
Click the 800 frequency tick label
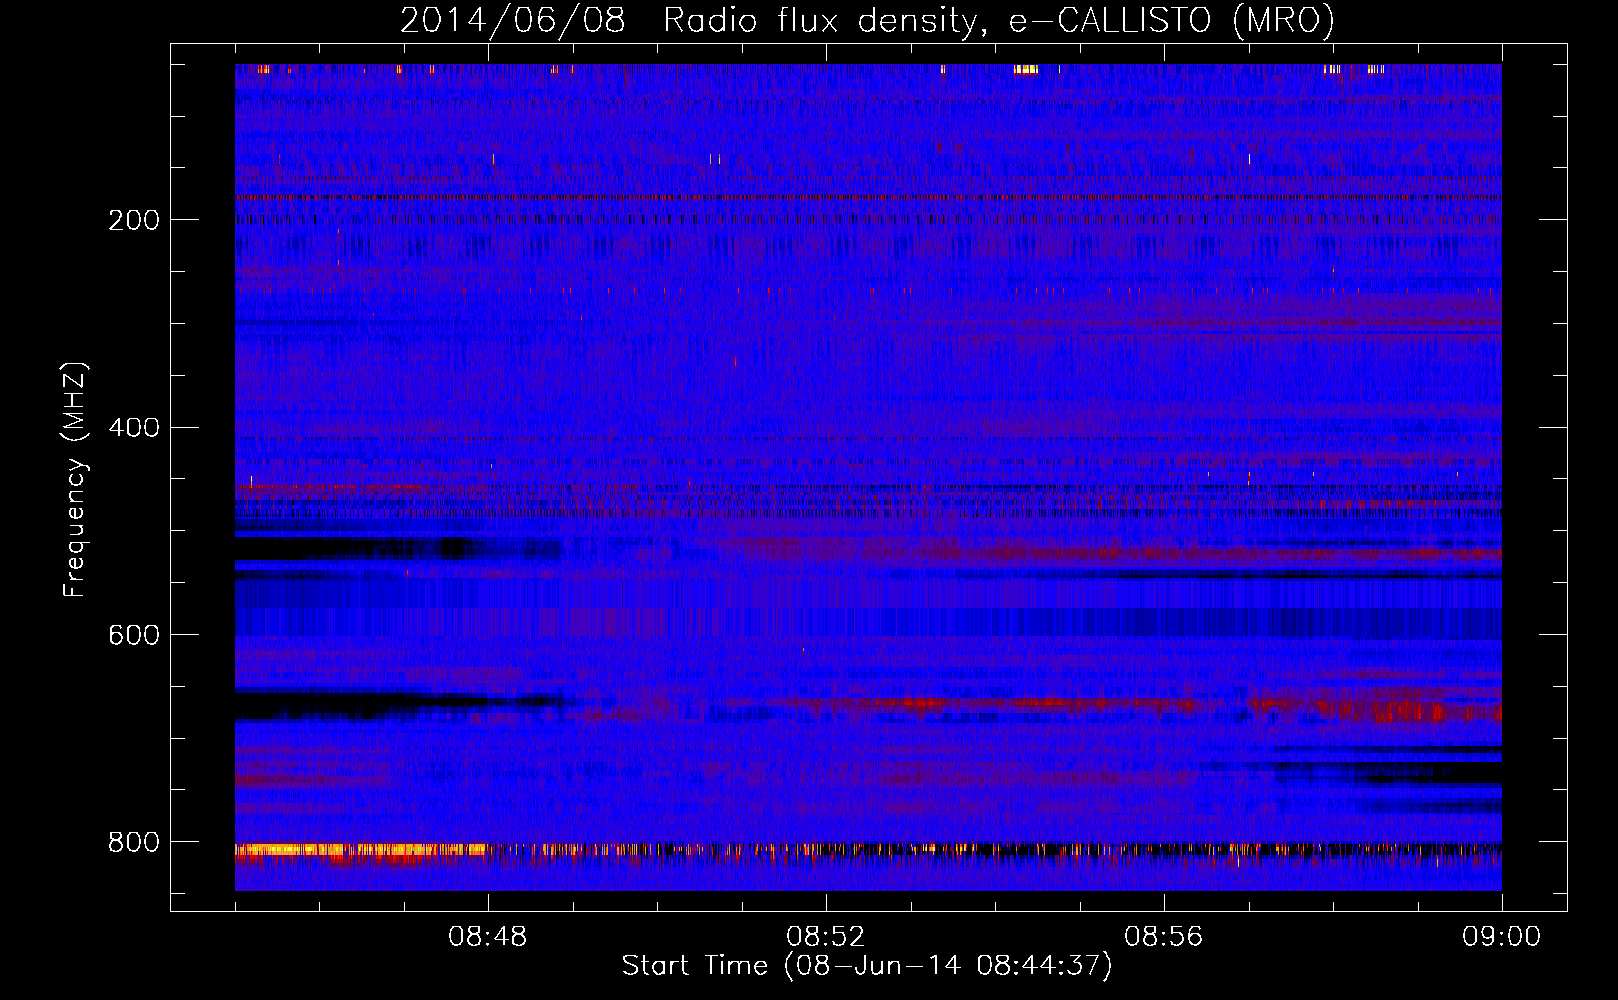[x=133, y=842]
